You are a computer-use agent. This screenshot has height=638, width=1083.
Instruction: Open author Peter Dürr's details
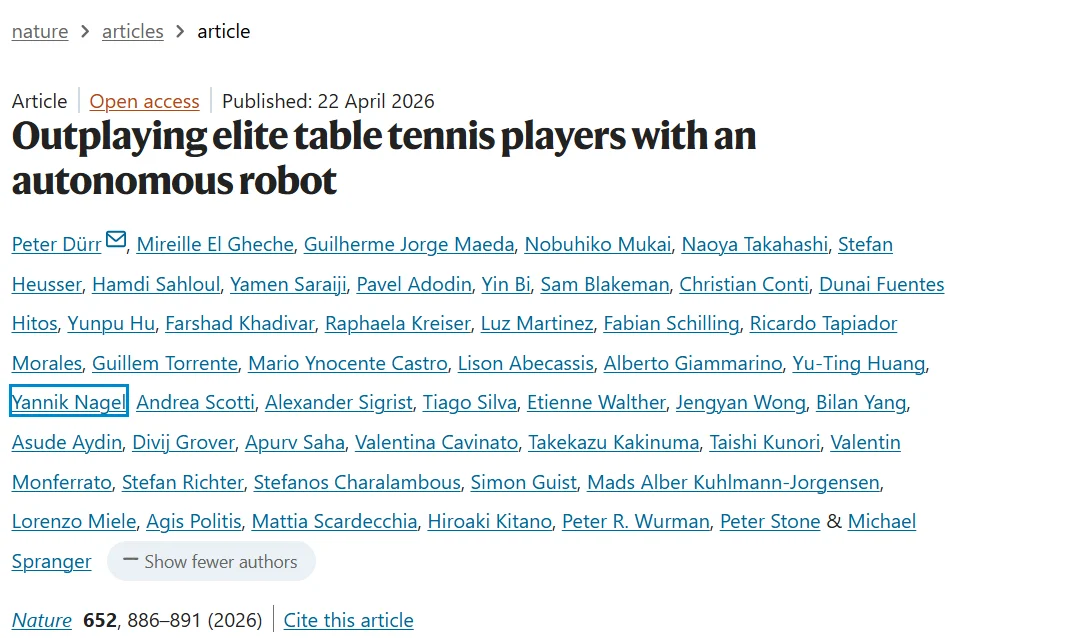[x=56, y=244]
